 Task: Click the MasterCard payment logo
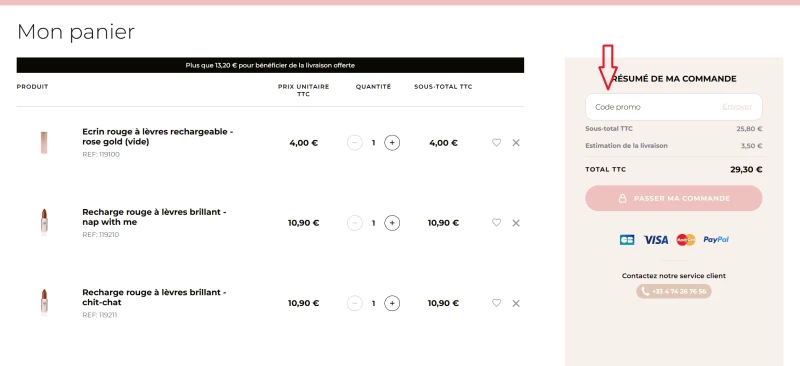686,240
